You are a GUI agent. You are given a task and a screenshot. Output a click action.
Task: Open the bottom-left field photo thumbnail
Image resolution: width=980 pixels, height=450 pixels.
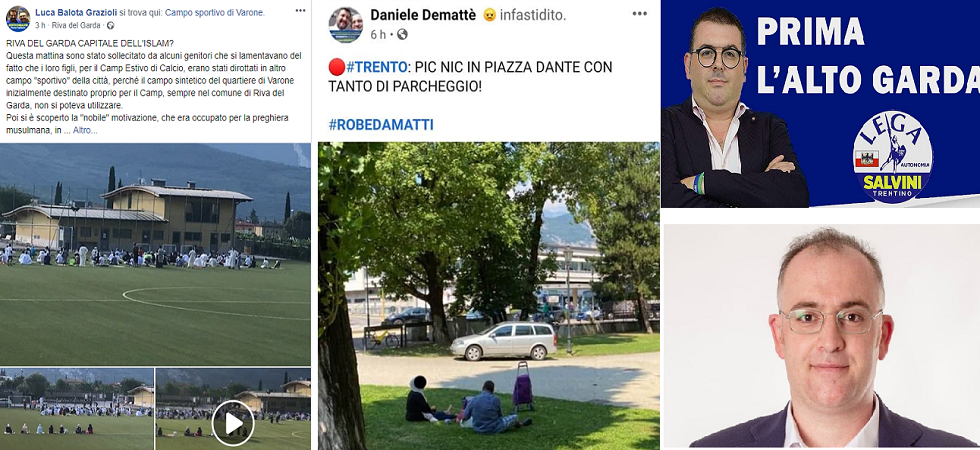(x=76, y=409)
